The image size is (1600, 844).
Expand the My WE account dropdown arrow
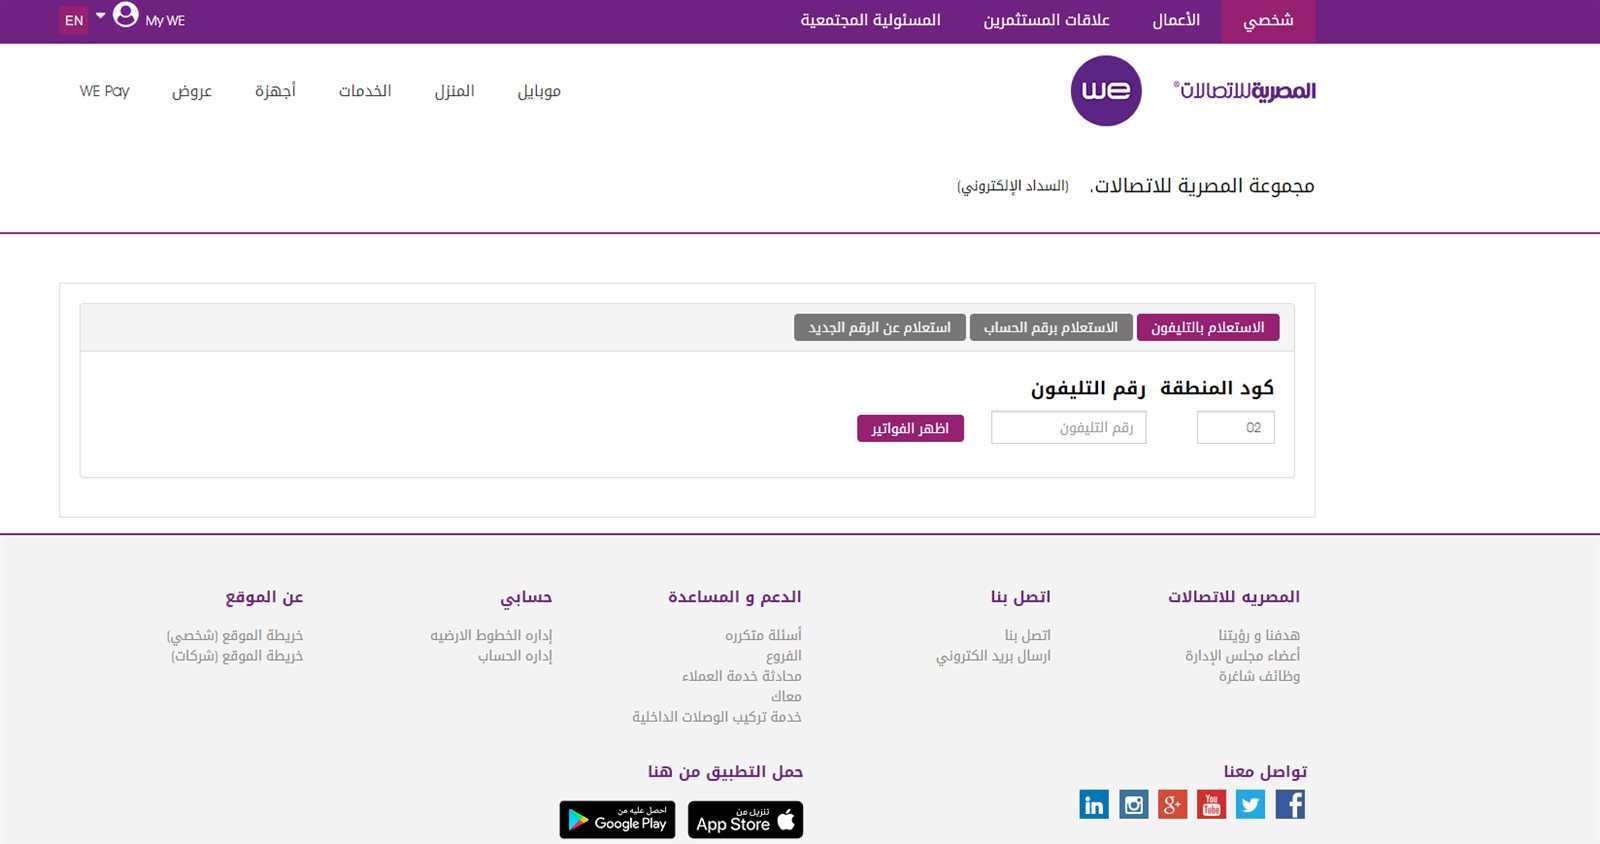tap(100, 16)
